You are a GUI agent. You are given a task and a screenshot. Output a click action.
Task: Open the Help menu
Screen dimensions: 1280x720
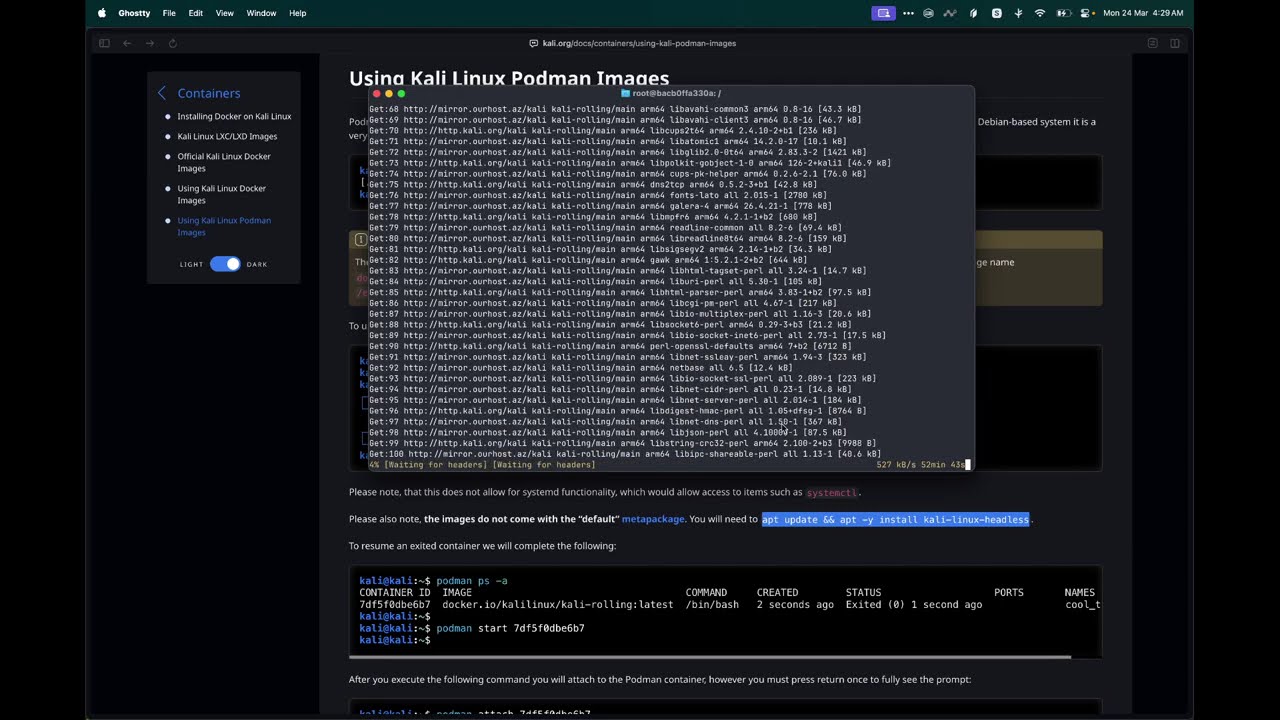[298, 13]
